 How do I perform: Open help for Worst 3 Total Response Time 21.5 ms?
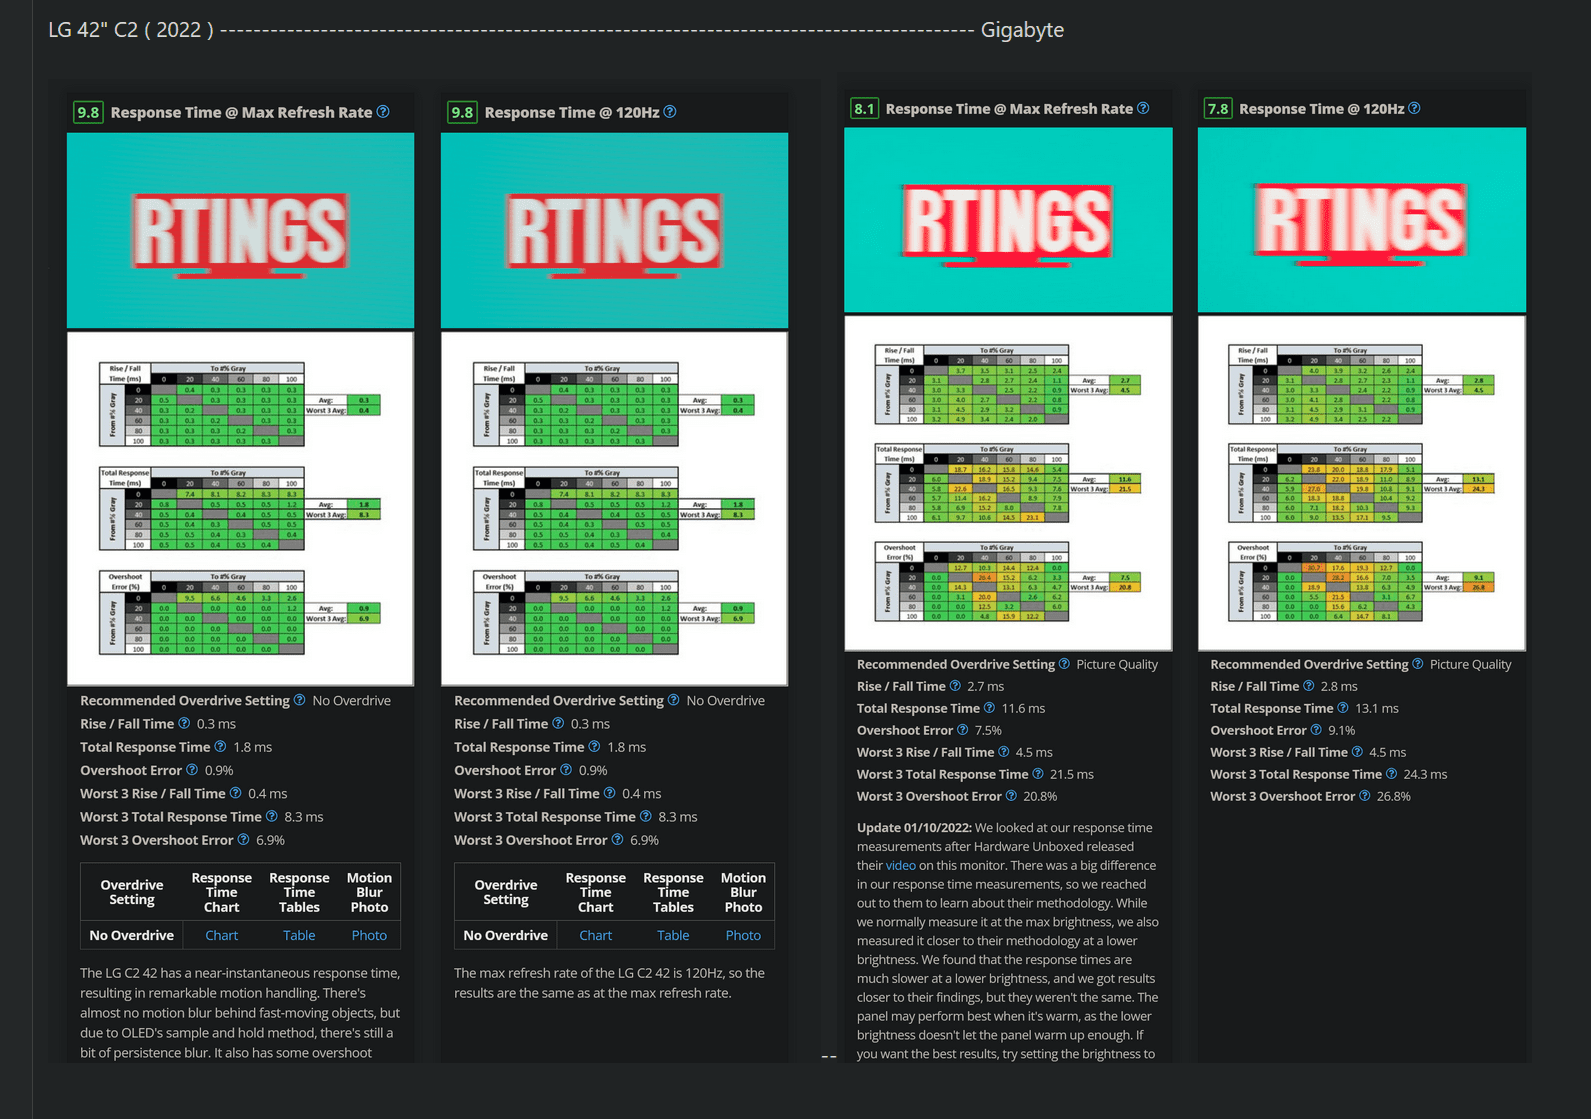(x=1038, y=774)
